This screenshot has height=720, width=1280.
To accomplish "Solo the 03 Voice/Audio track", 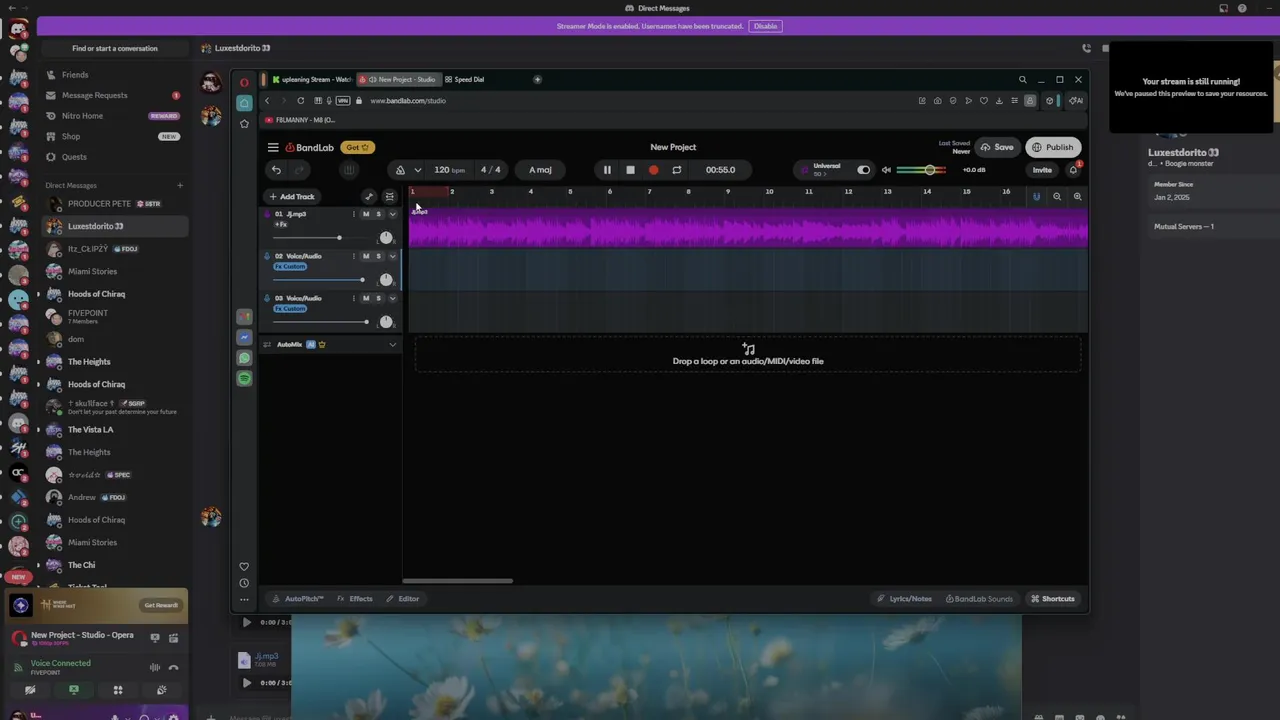I will point(378,298).
